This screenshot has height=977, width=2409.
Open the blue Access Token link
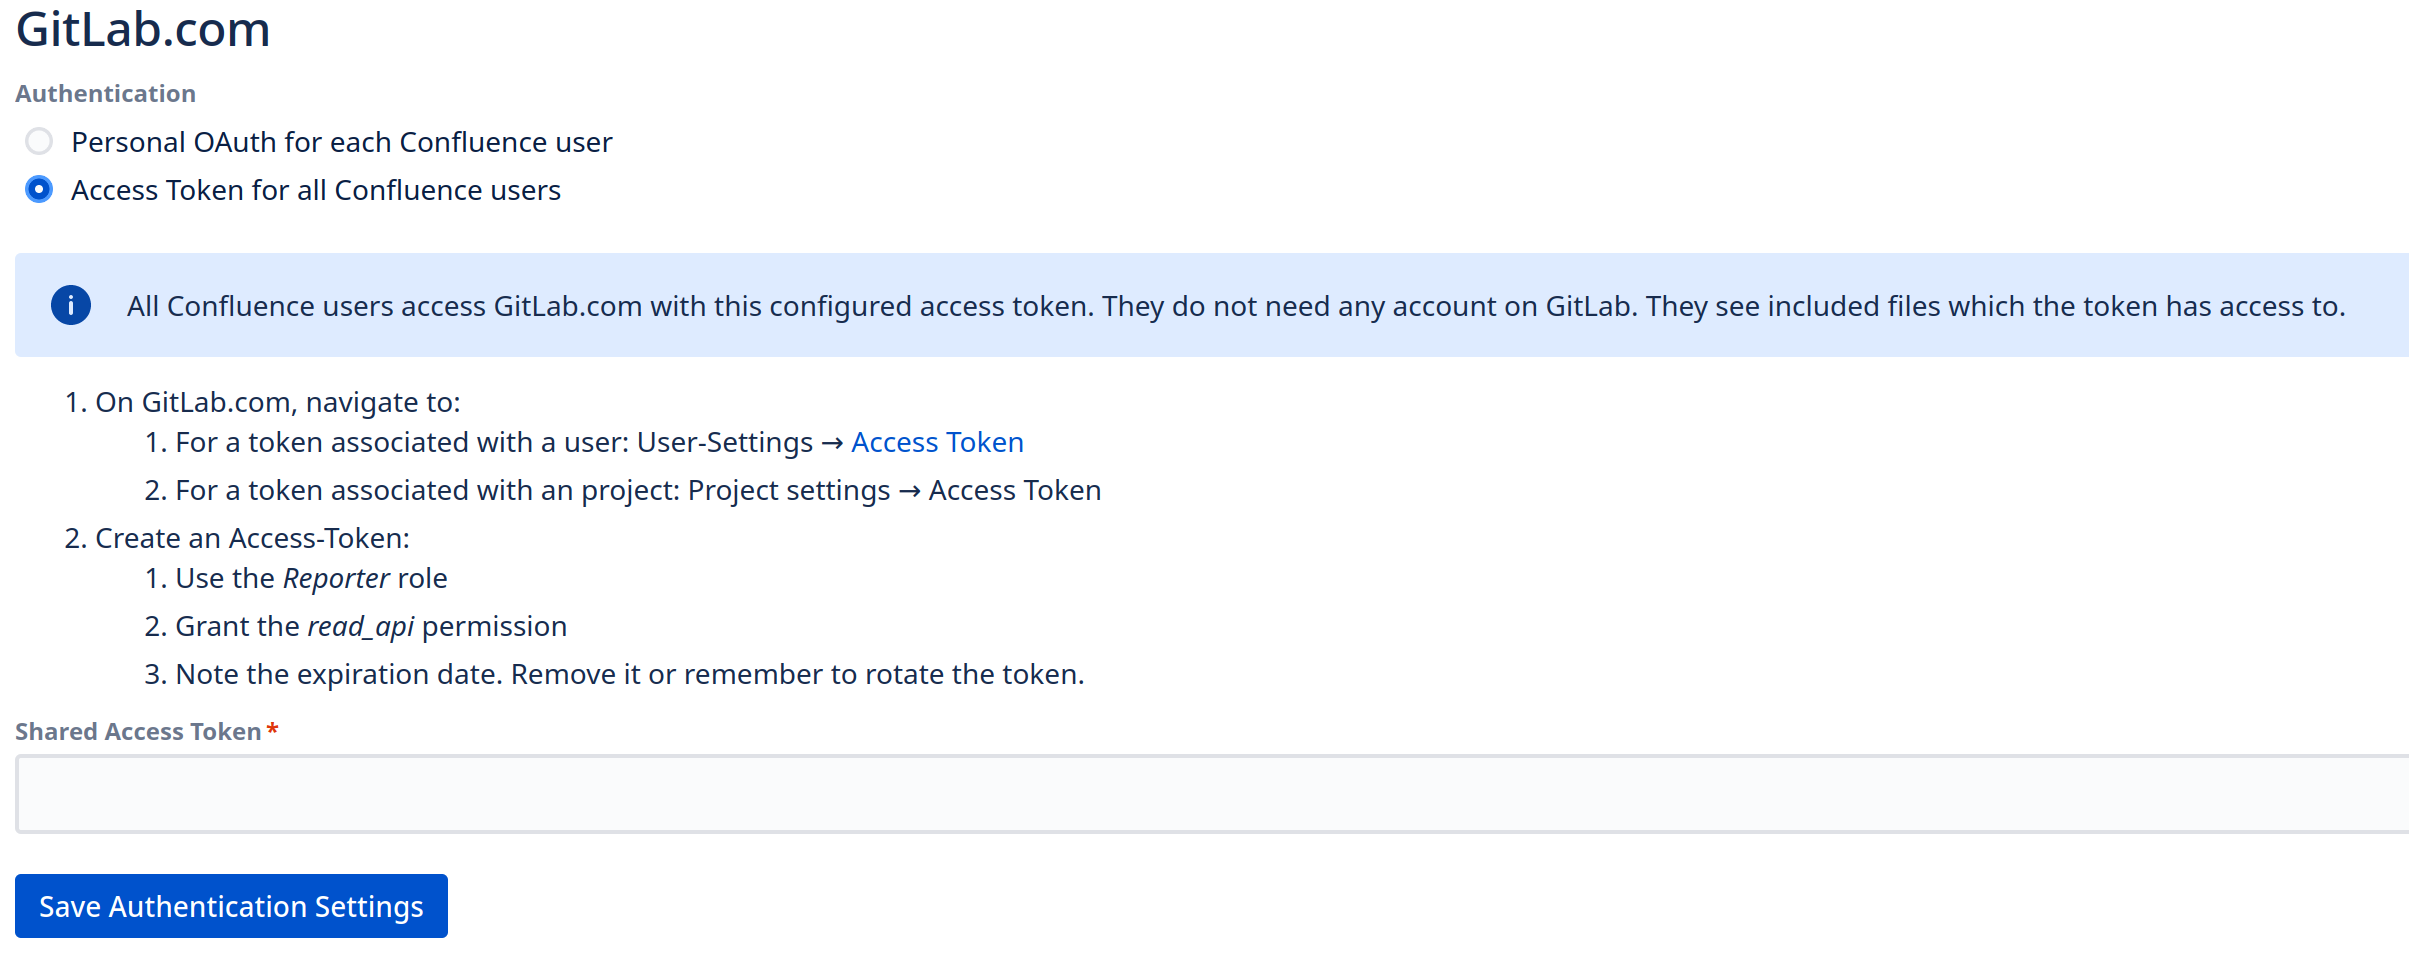point(937,442)
